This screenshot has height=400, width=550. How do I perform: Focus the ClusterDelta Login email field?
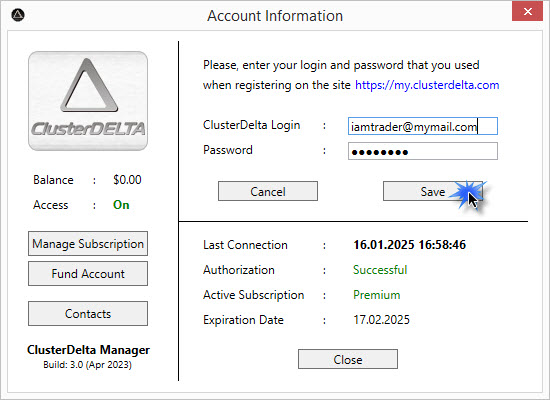point(423,126)
